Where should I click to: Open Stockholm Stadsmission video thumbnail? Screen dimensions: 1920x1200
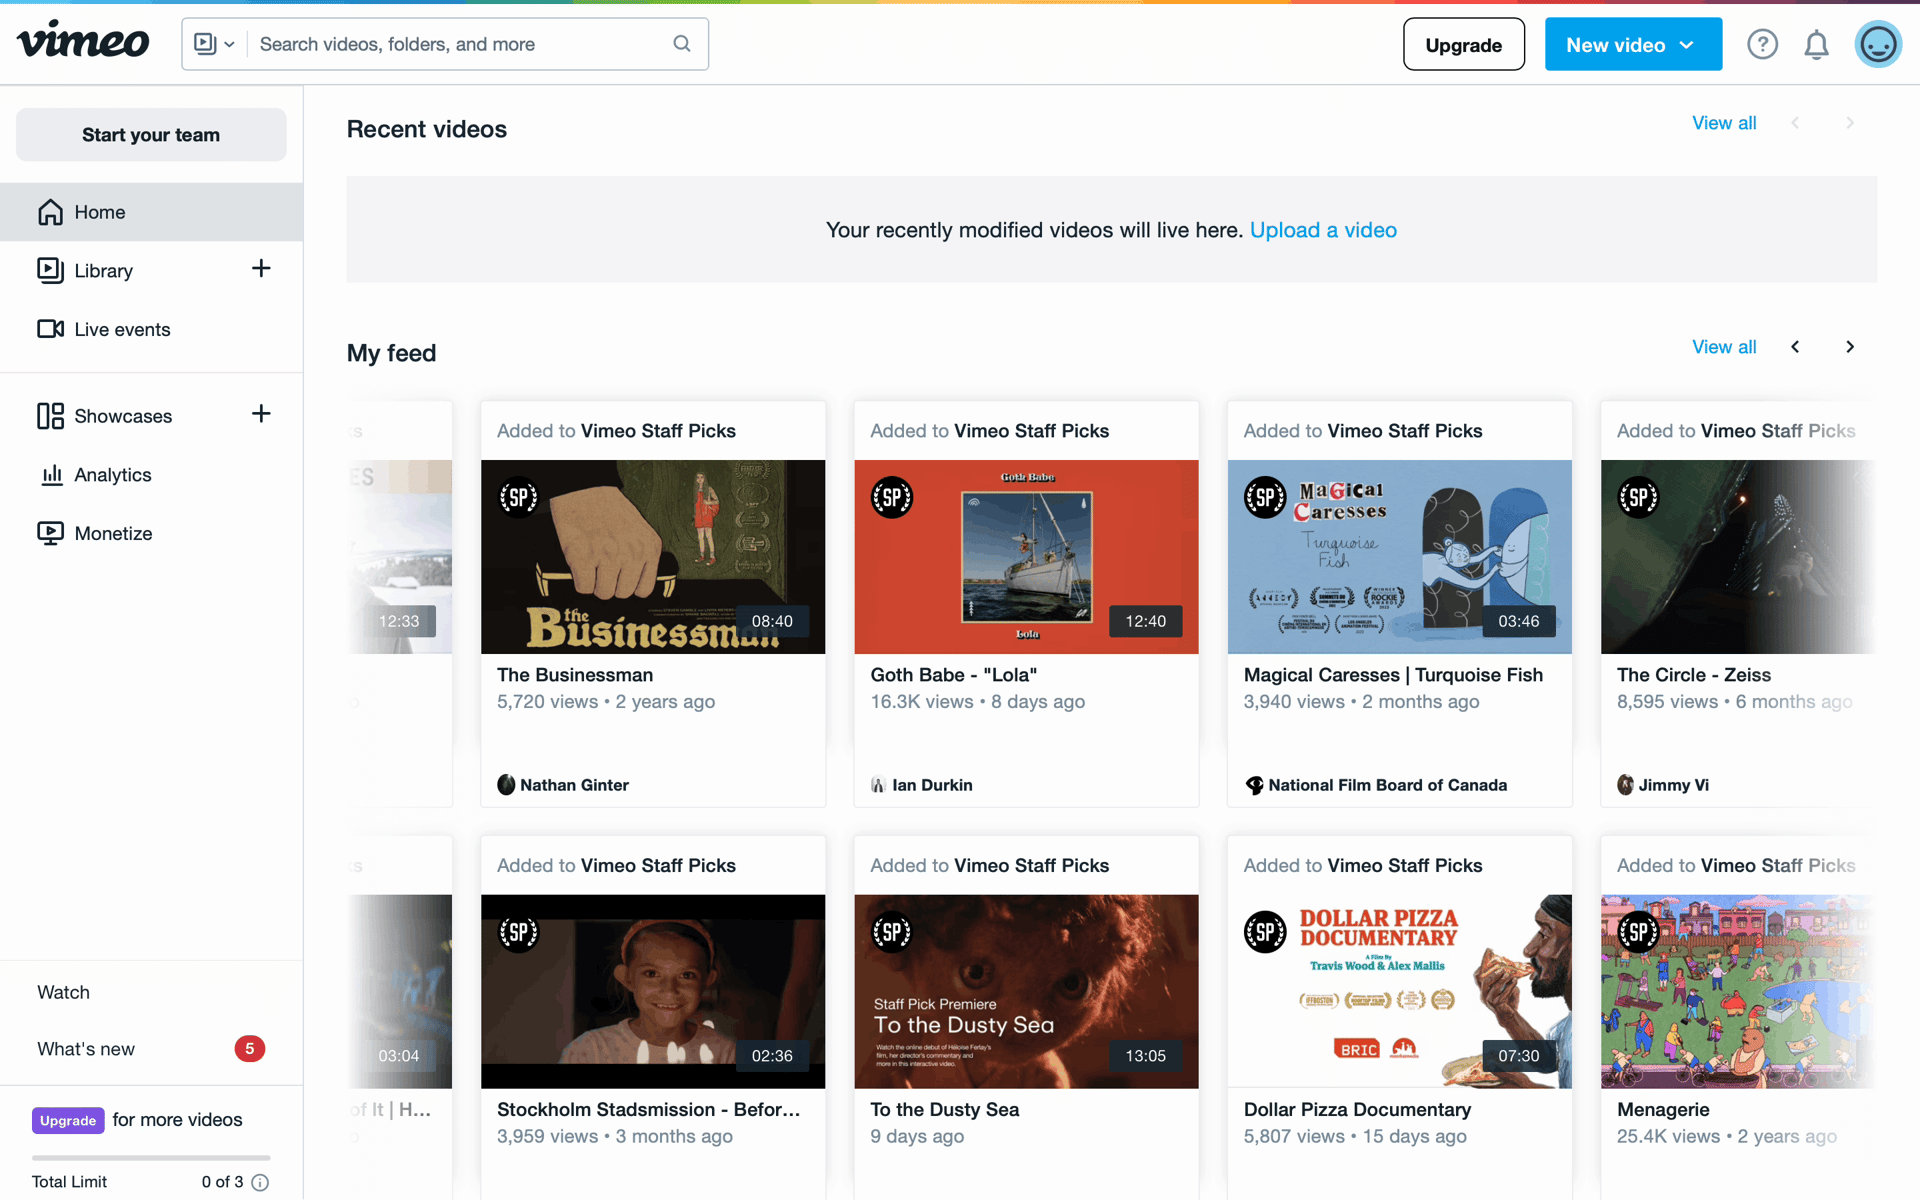[x=653, y=991]
